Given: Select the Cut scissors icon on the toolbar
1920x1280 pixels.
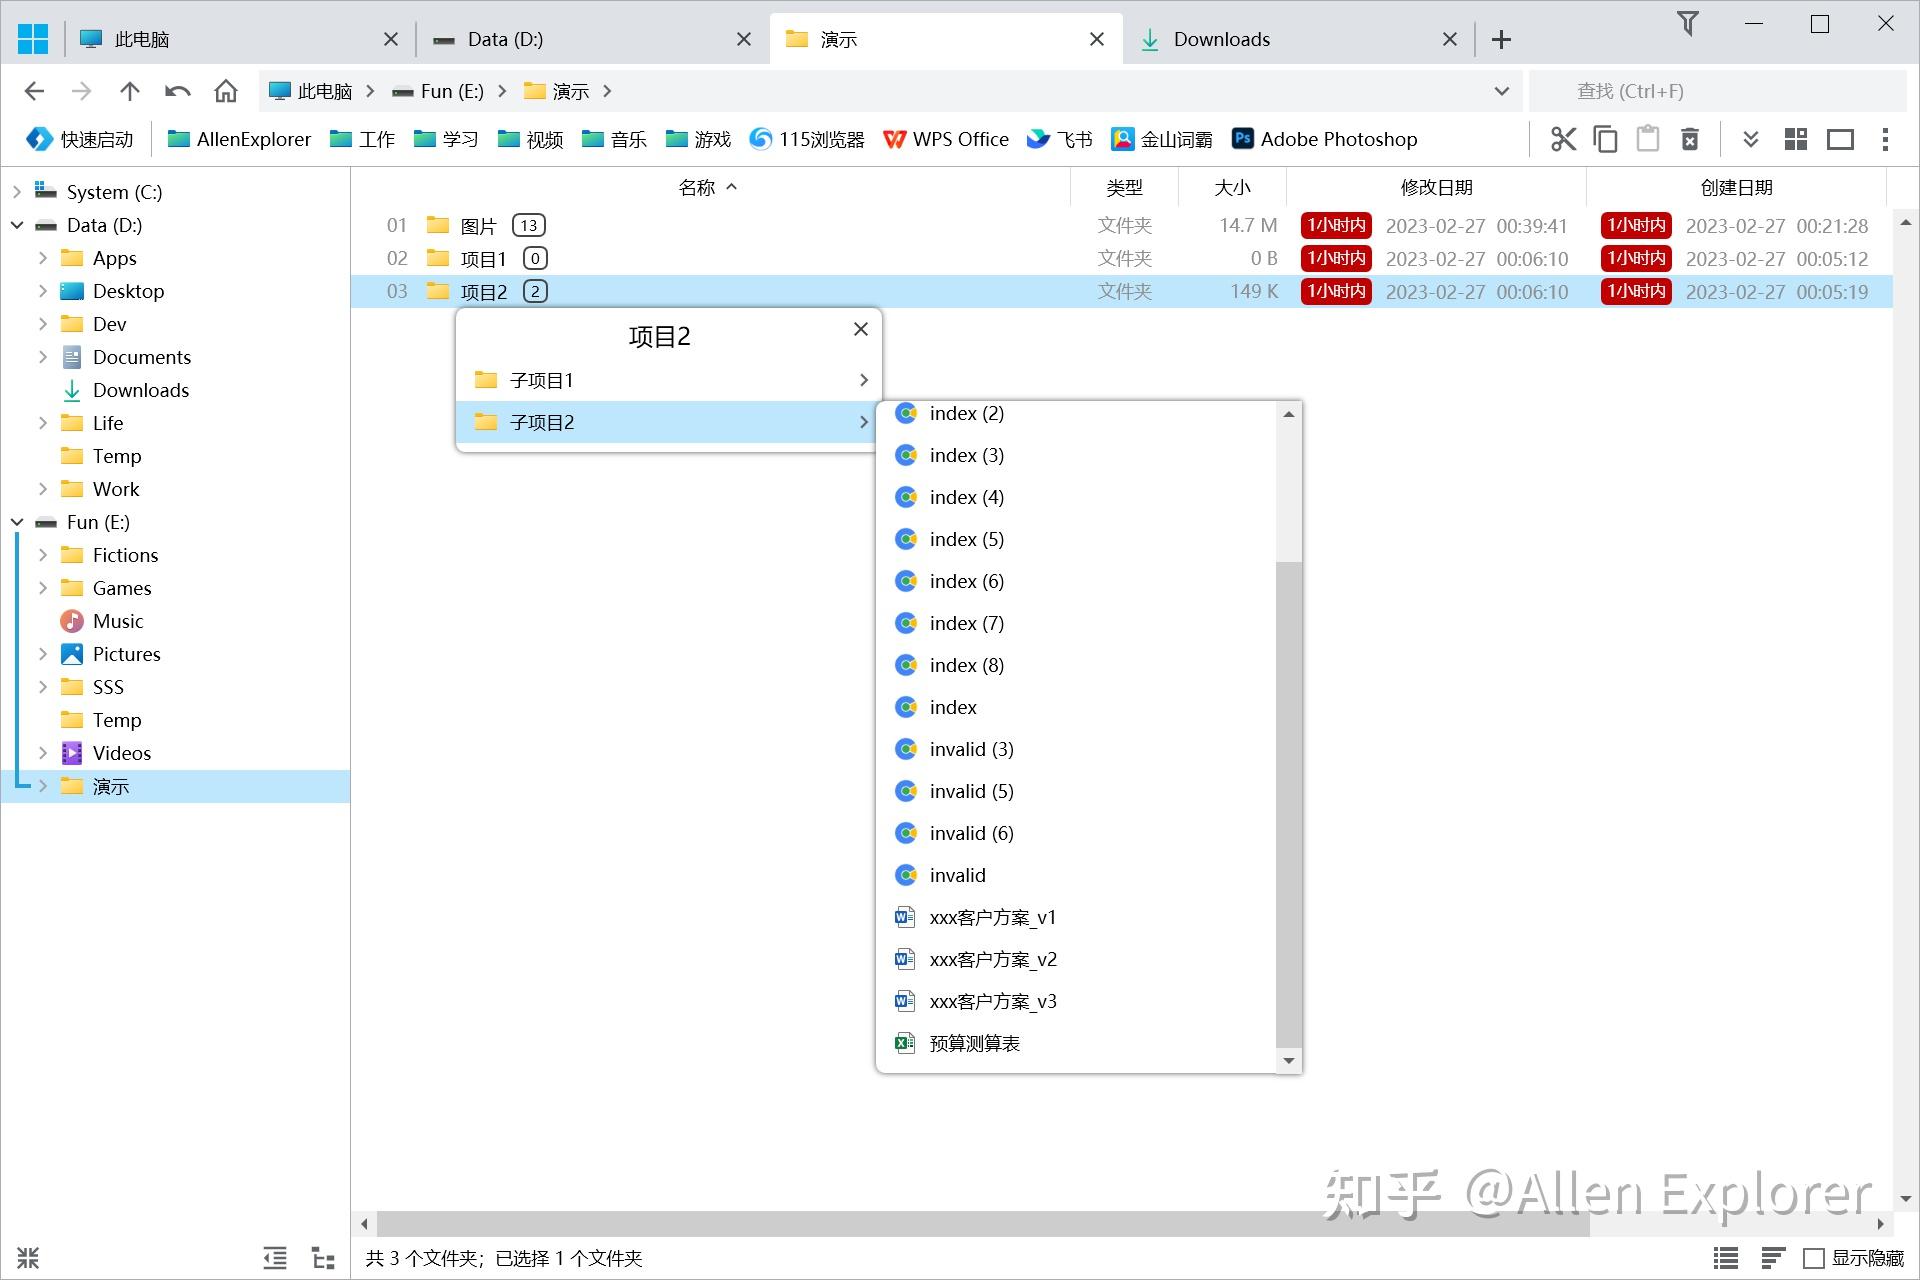Looking at the screenshot, I should point(1563,139).
